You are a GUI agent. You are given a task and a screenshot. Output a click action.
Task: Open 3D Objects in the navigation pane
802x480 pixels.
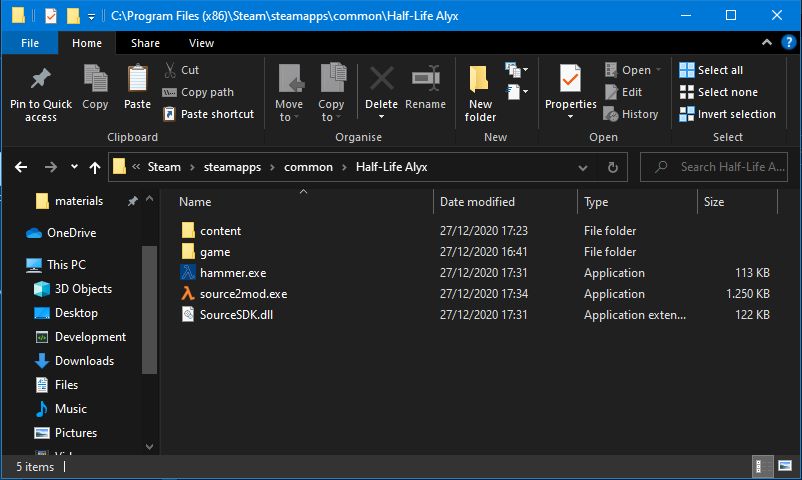click(73, 289)
